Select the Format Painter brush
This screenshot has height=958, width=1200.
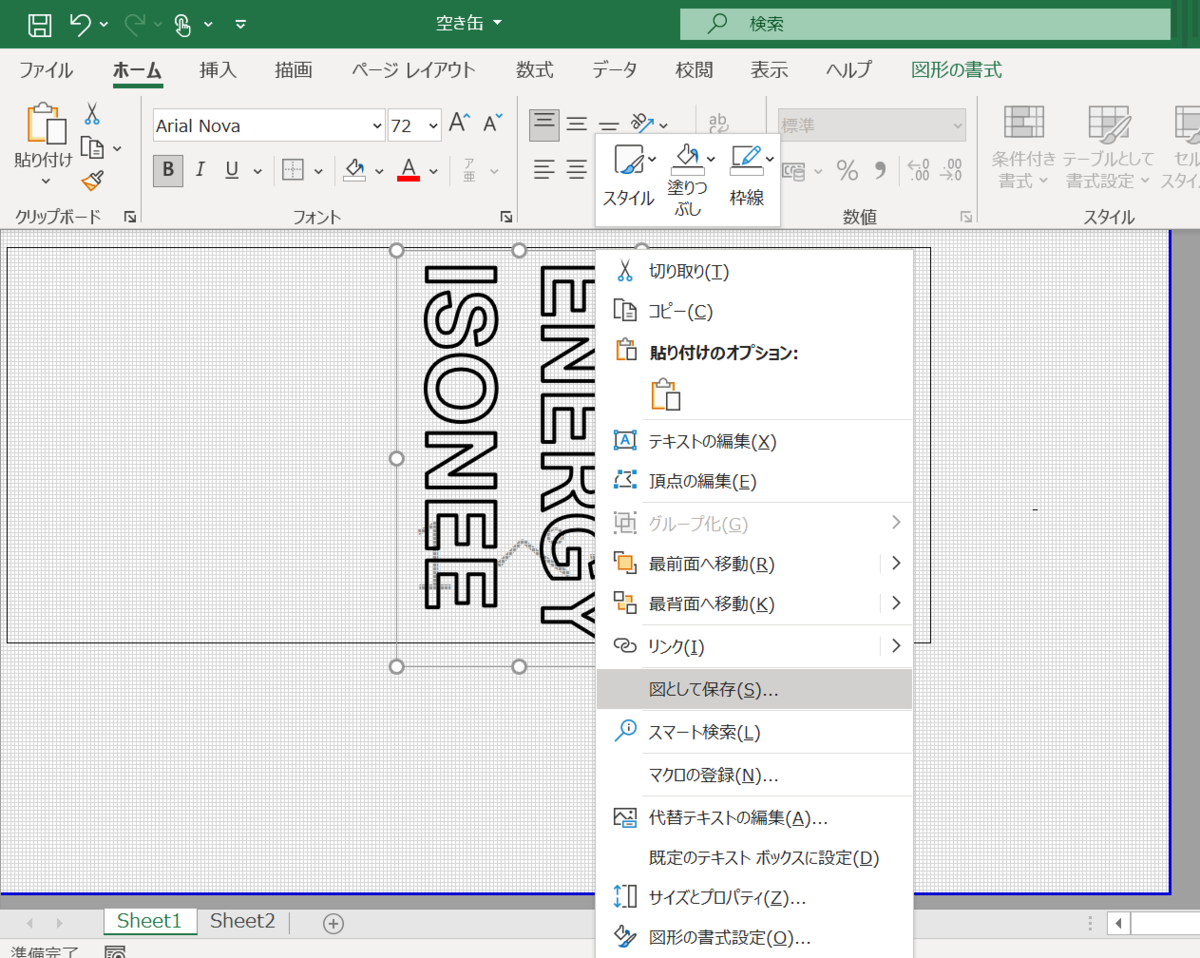click(92, 181)
